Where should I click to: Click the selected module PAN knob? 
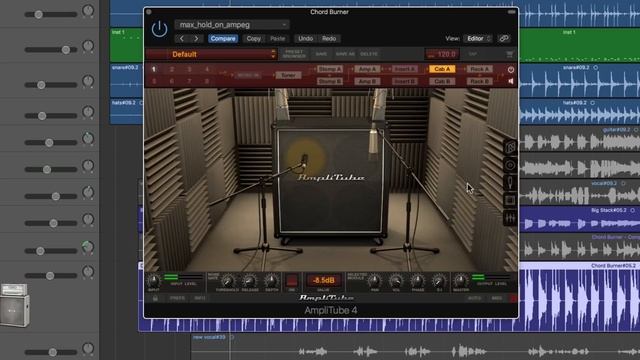(x=374, y=281)
